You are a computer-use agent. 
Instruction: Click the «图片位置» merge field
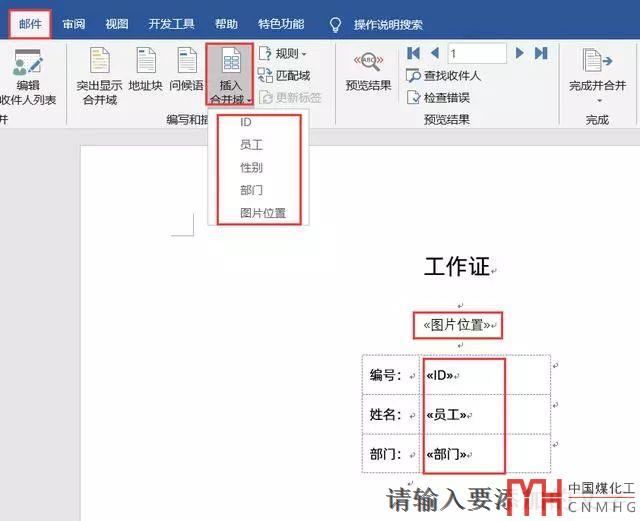pos(457,325)
